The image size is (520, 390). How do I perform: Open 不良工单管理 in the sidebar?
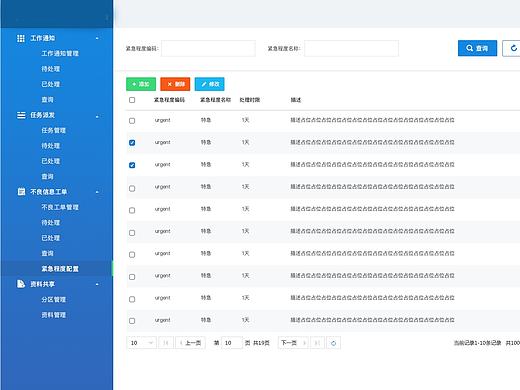[x=60, y=207]
